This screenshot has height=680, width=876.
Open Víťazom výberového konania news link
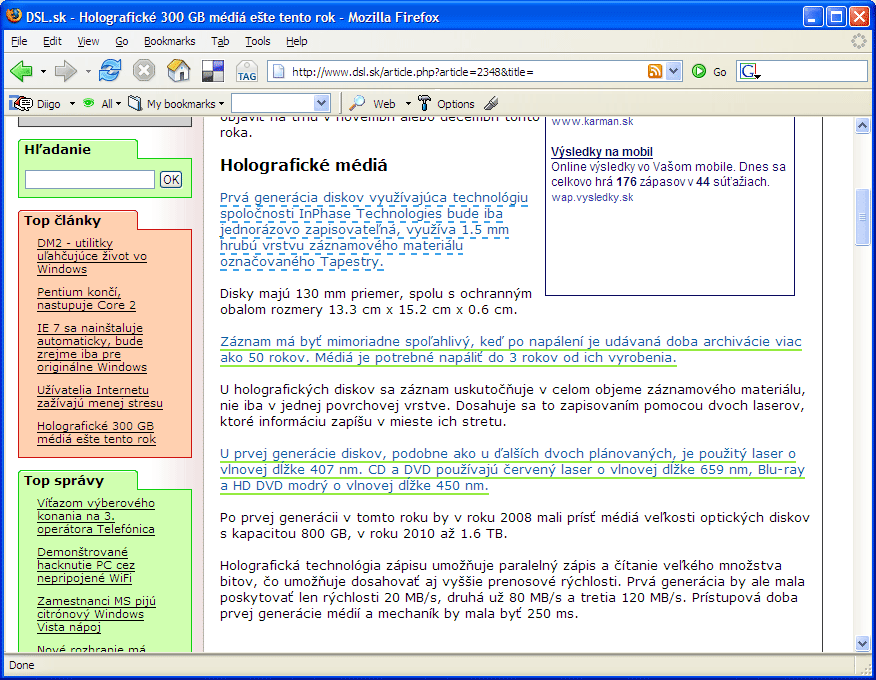(96, 516)
